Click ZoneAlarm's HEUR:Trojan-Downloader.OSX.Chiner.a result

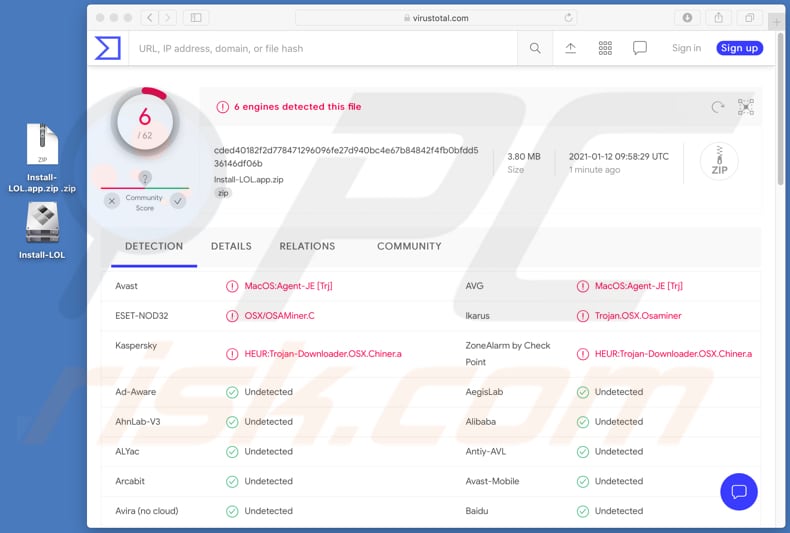[x=673, y=354]
